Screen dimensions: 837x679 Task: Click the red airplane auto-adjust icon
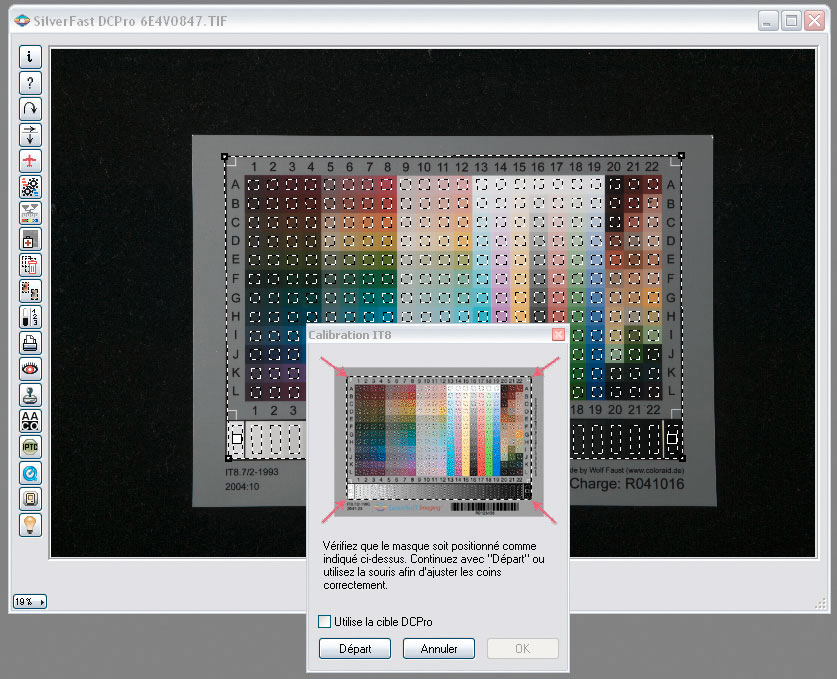(30, 161)
